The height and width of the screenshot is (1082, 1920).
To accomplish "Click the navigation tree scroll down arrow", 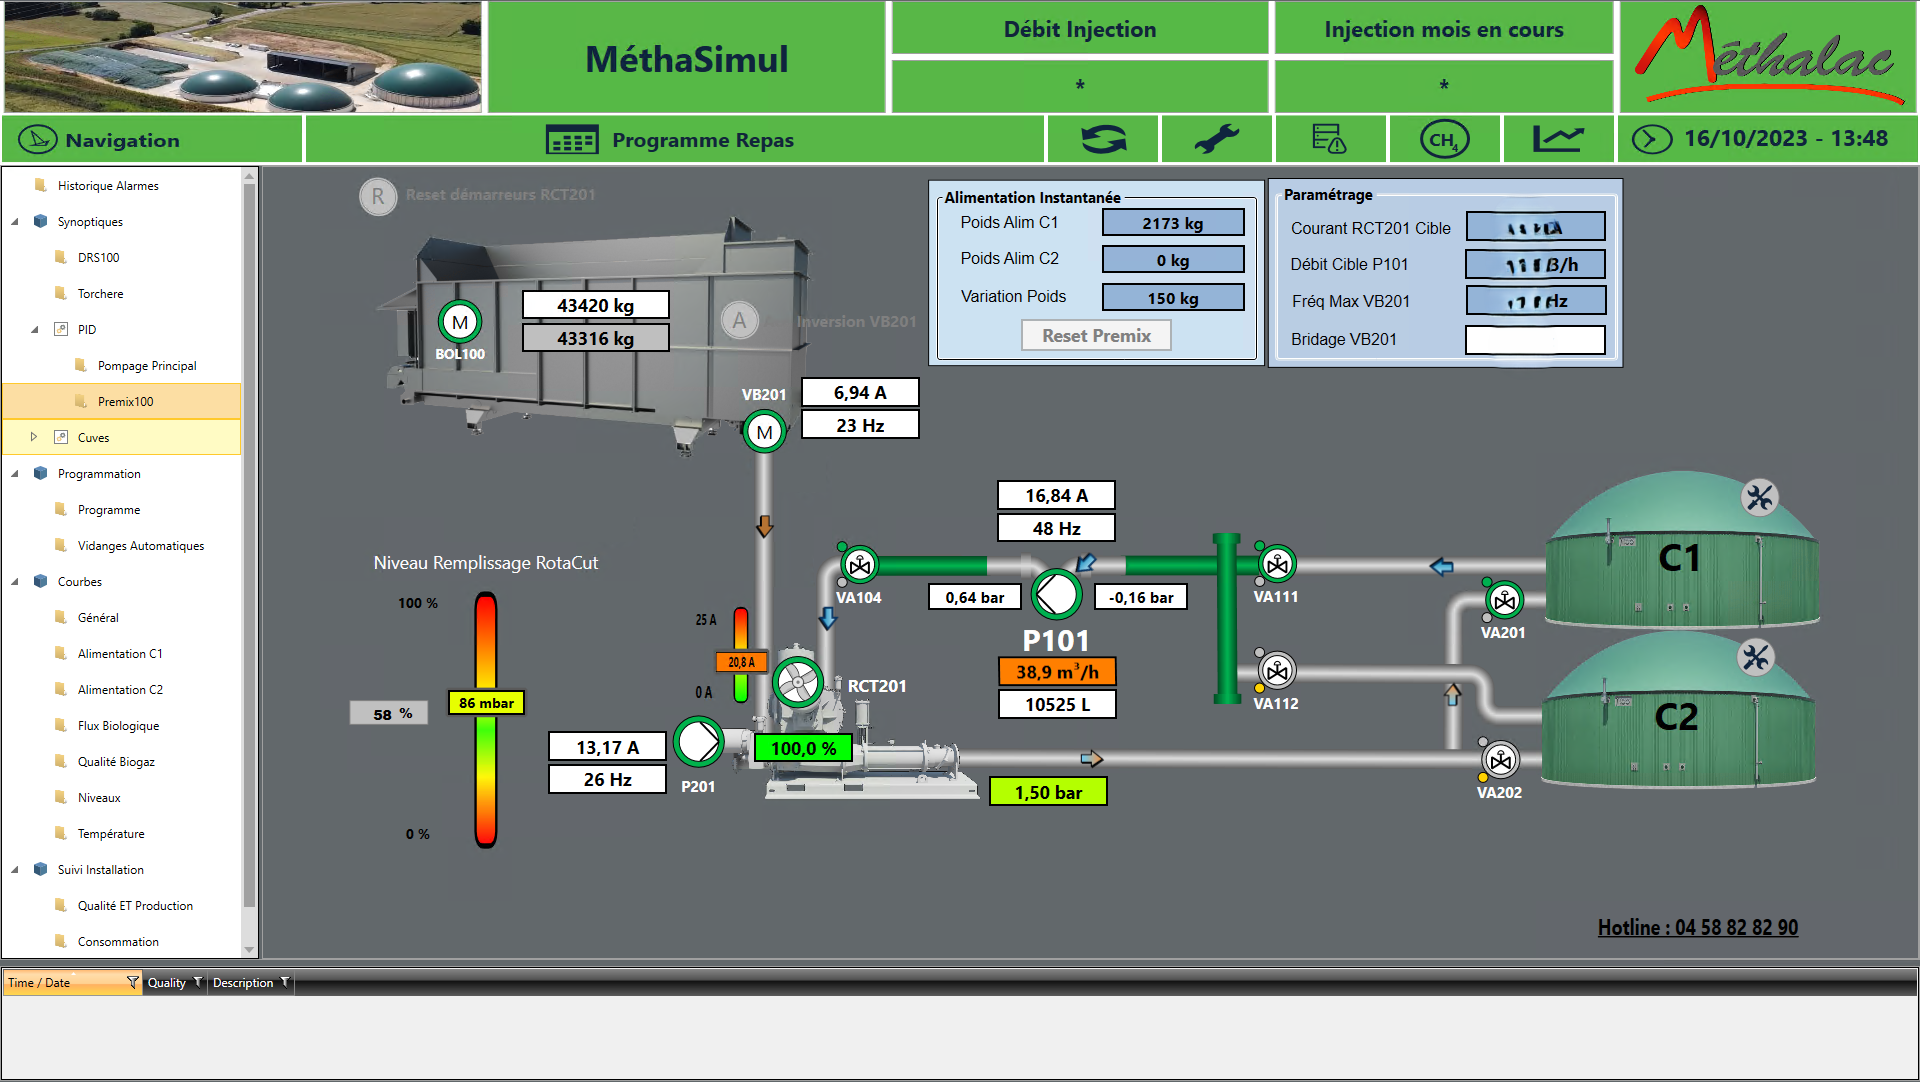I will pyautogui.click(x=250, y=950).
